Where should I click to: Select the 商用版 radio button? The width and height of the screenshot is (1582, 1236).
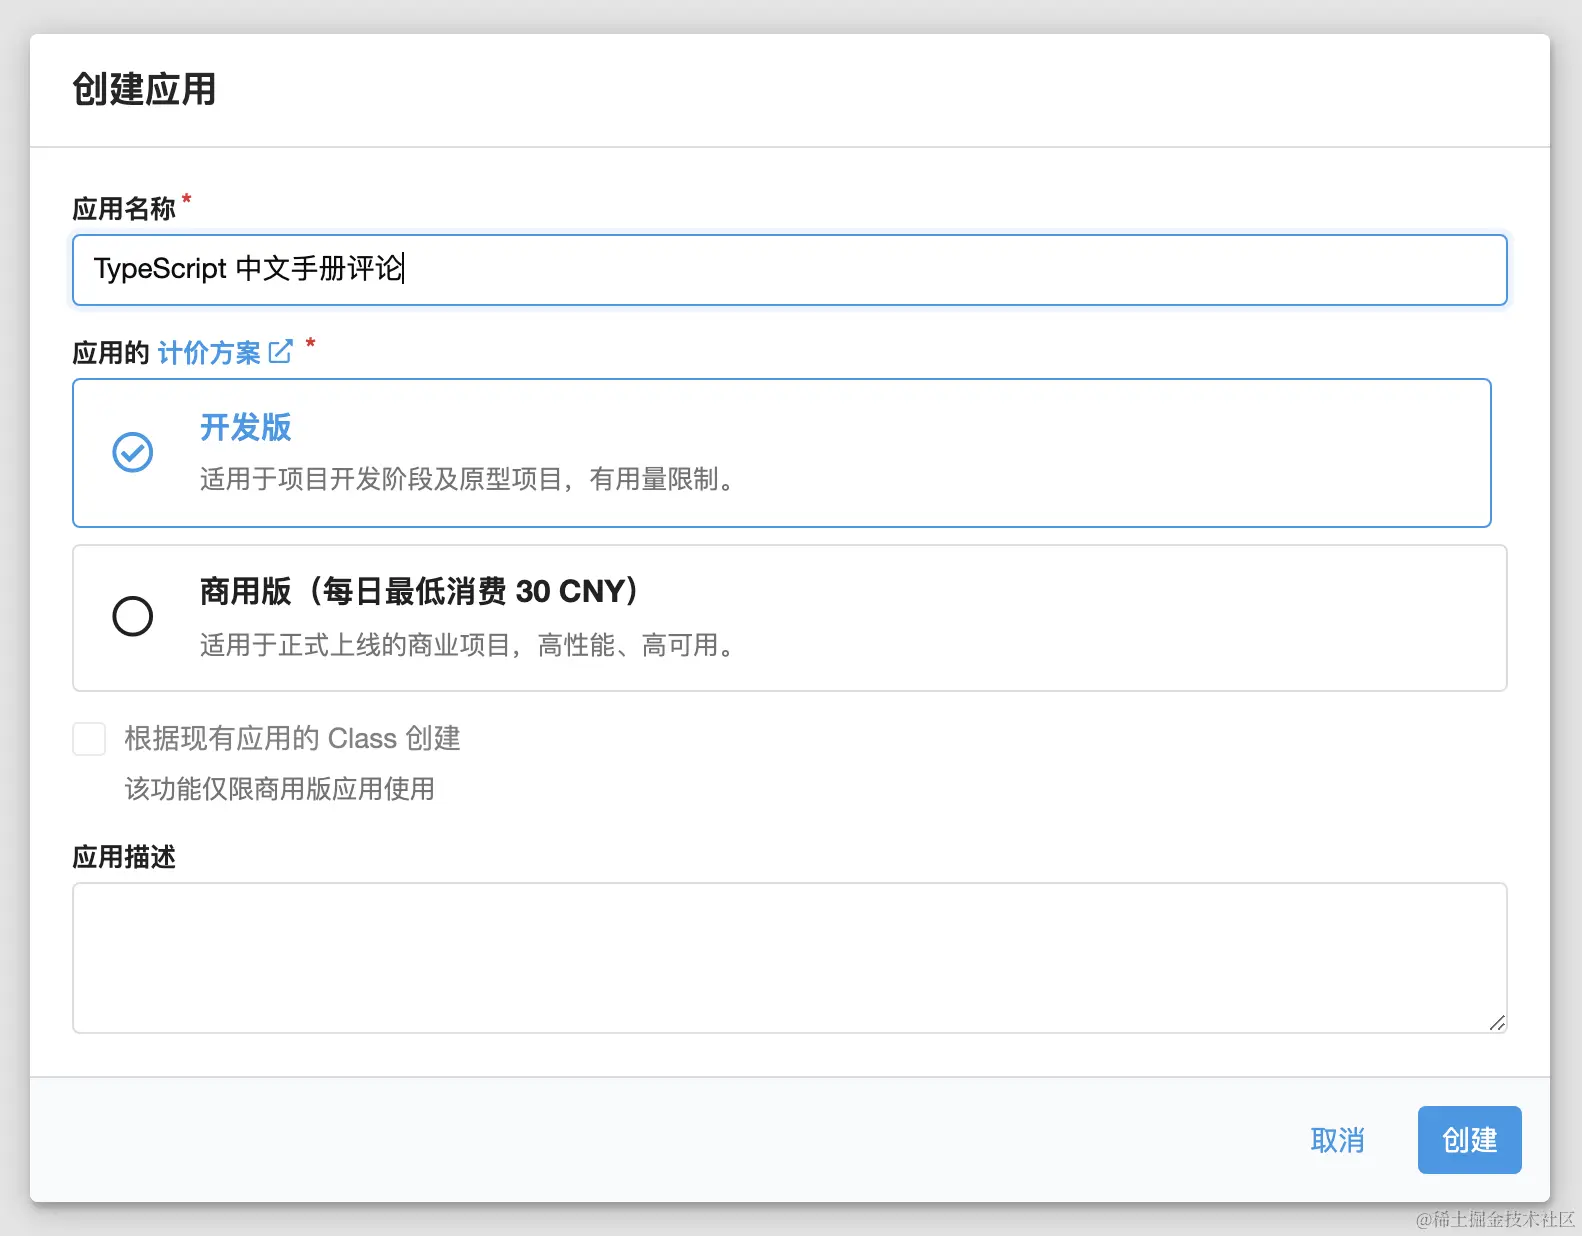click(x=132, y=616)
